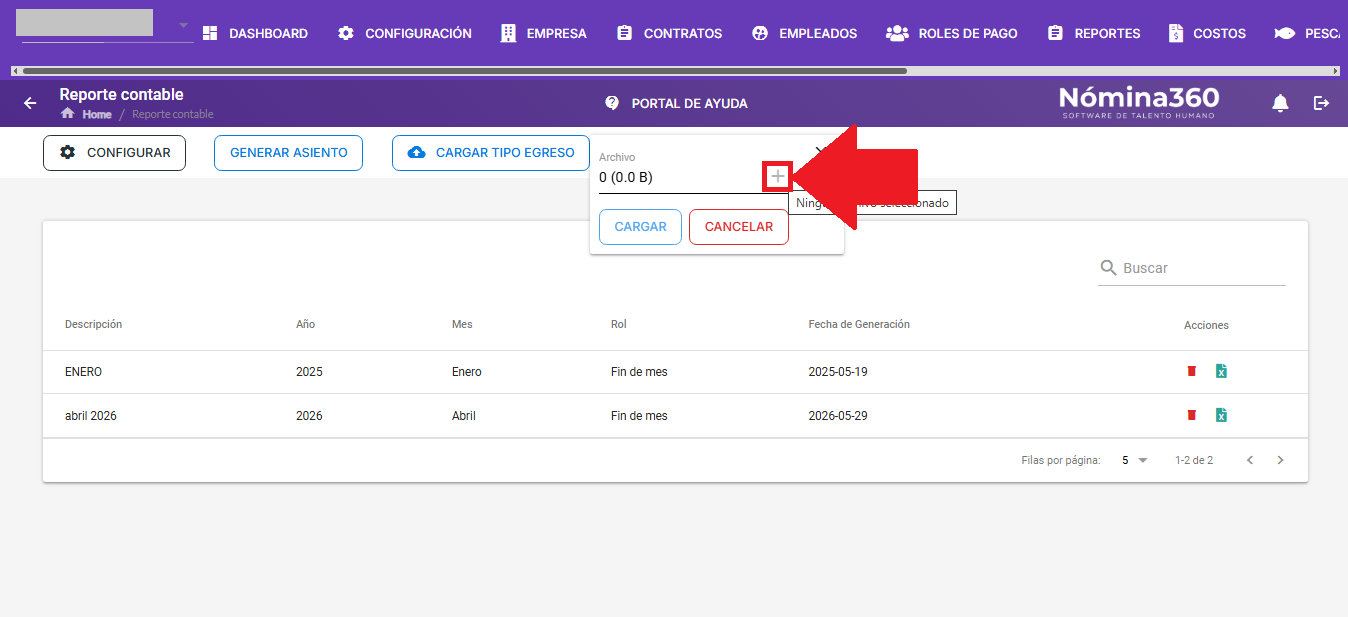Click the Abril month cell
The height and width of the screenshot is (617, 1348).
coord(464,416)
